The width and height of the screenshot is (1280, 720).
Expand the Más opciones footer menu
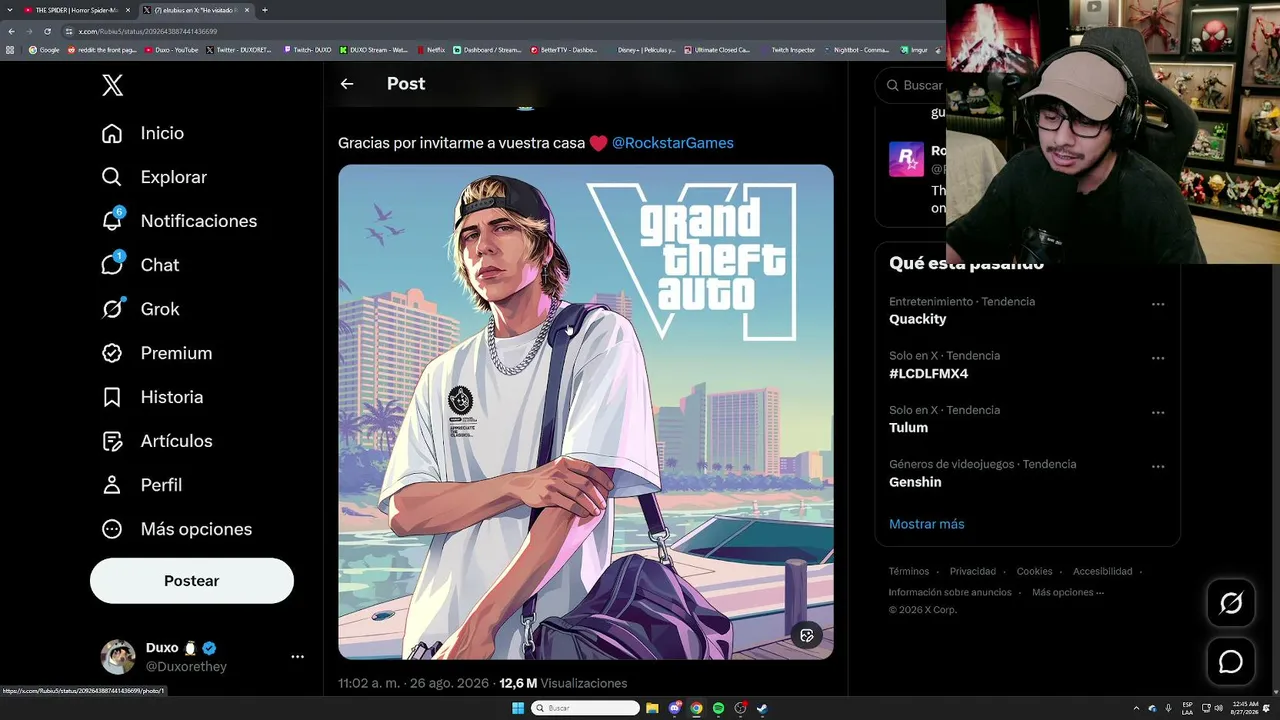point(1068,593)
